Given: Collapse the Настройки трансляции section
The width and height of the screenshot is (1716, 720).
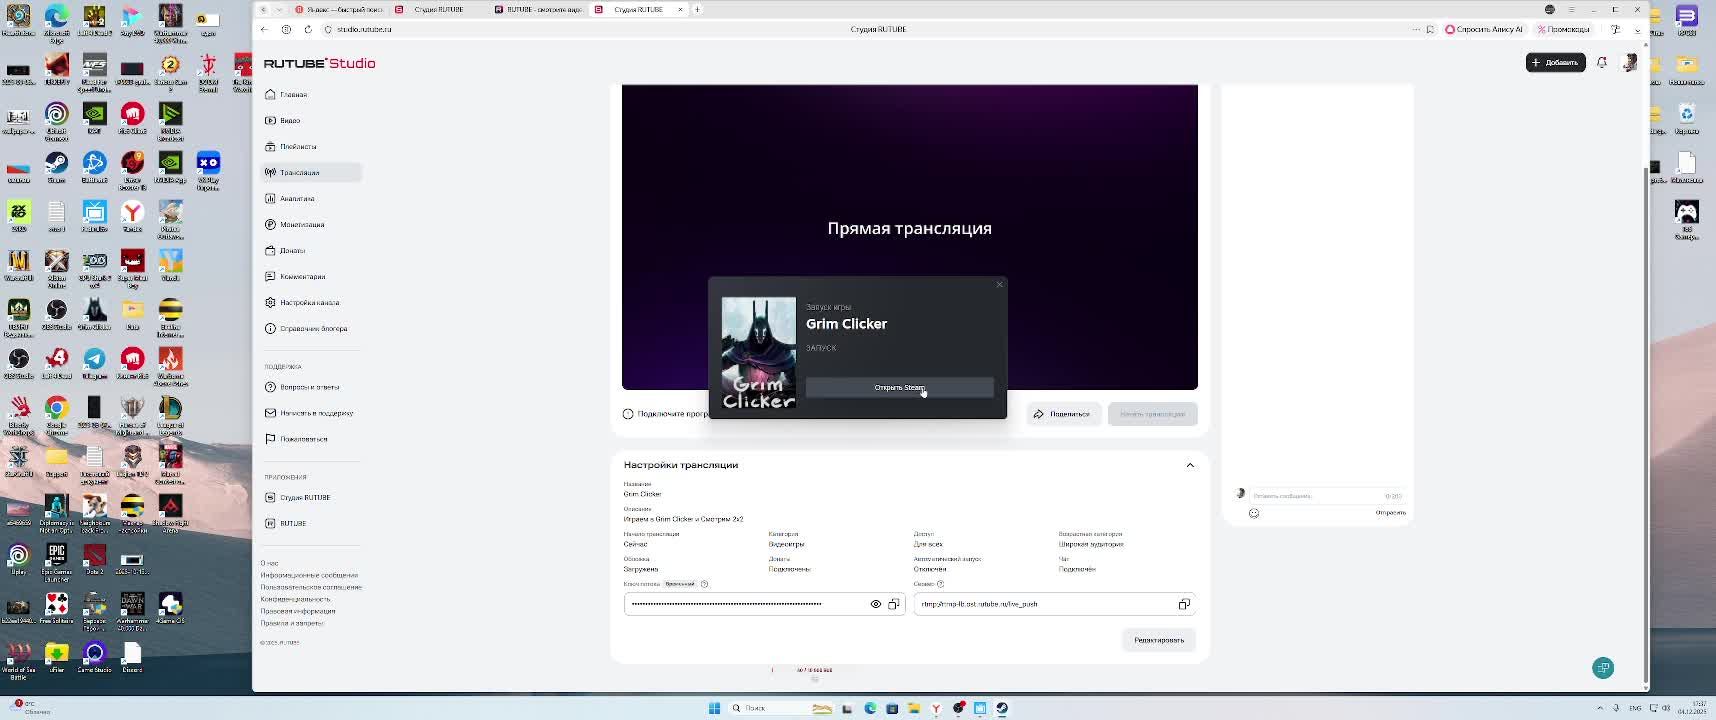Looking at the screenshot, I should 1190,465.
